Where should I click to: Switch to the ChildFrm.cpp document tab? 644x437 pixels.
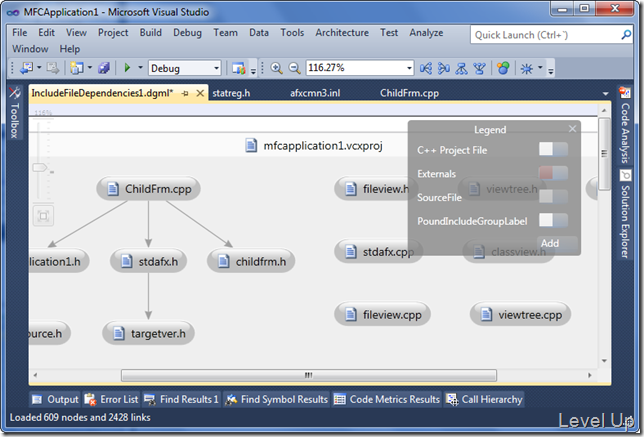point(409,93)
